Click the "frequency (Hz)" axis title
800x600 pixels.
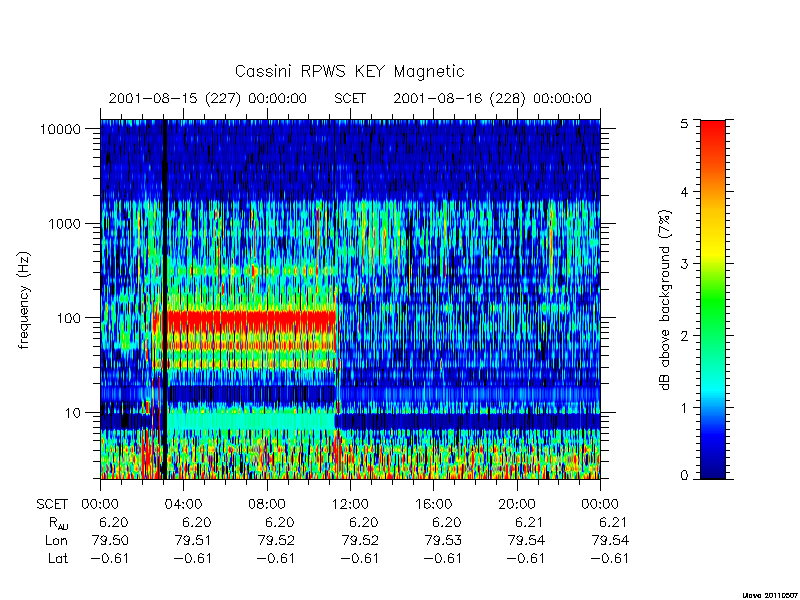(24, 300)
